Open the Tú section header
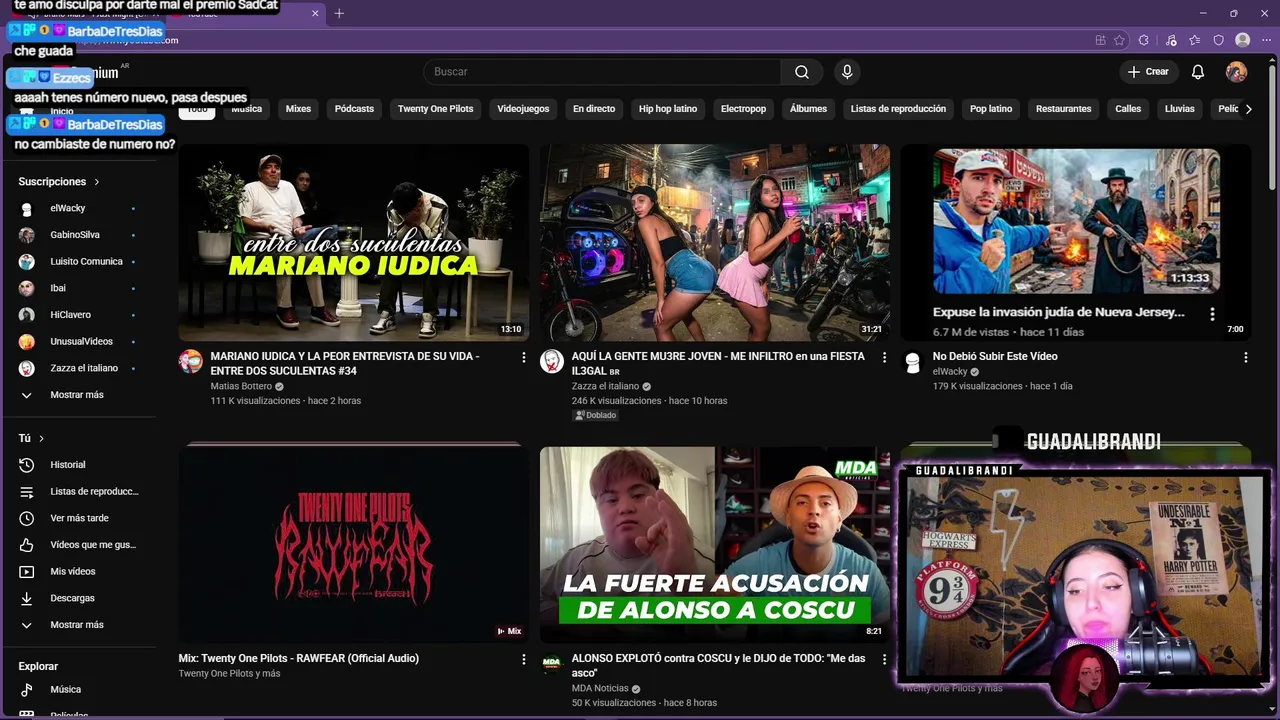The image size is (1280, 720). (31, 438)
